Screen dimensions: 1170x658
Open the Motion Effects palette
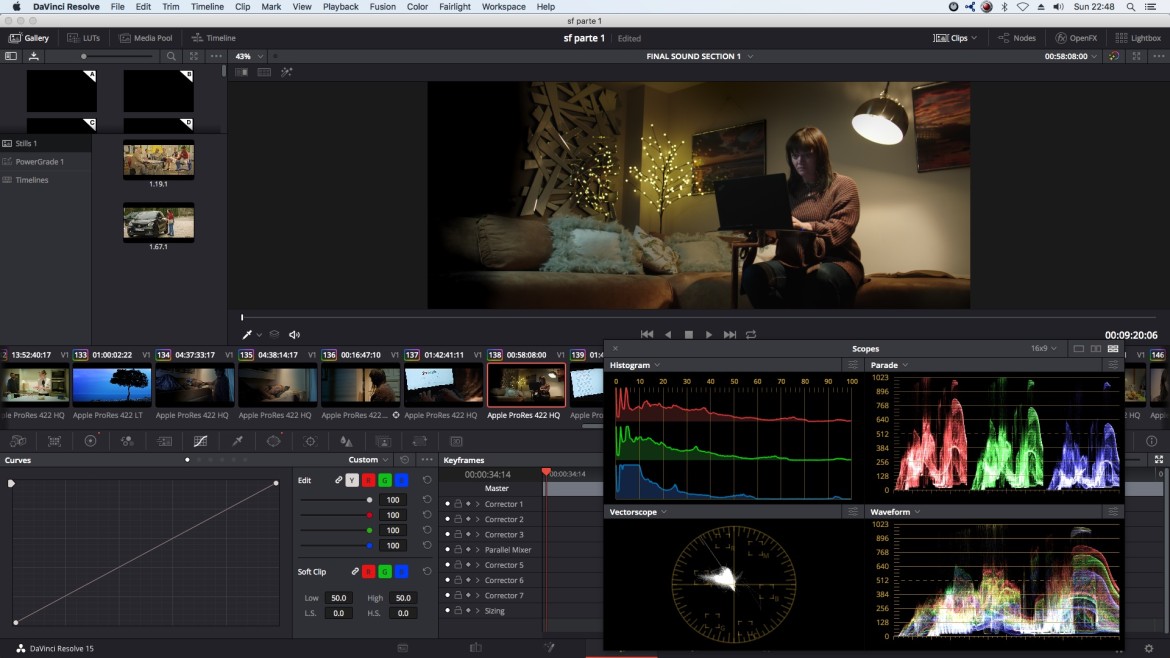(x=164, y=442)
